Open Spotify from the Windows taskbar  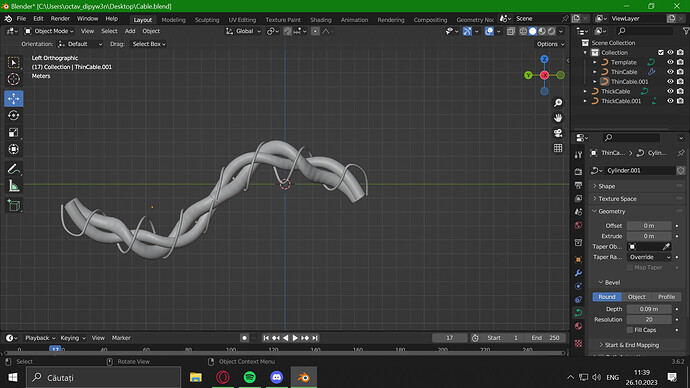tap(250, 377)
